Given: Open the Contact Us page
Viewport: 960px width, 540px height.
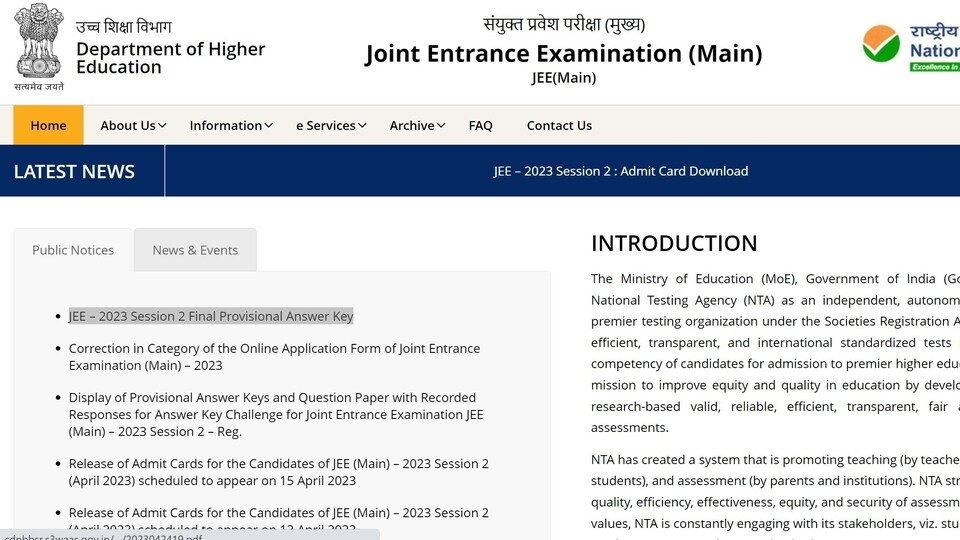Looking at the screenshot, I should 559,126.
